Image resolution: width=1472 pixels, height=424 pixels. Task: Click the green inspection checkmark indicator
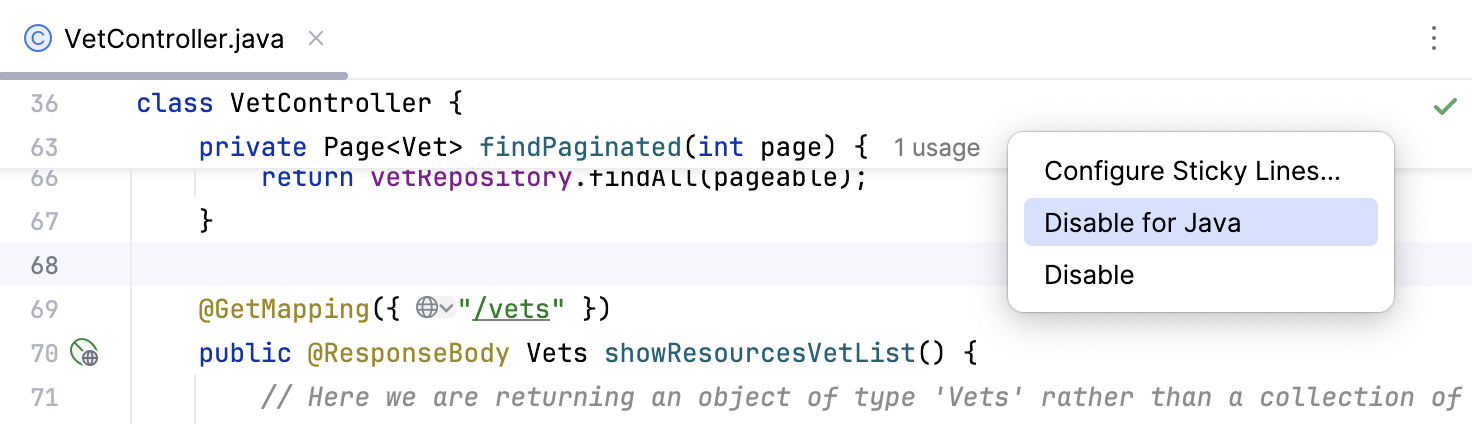[1444, 106]
